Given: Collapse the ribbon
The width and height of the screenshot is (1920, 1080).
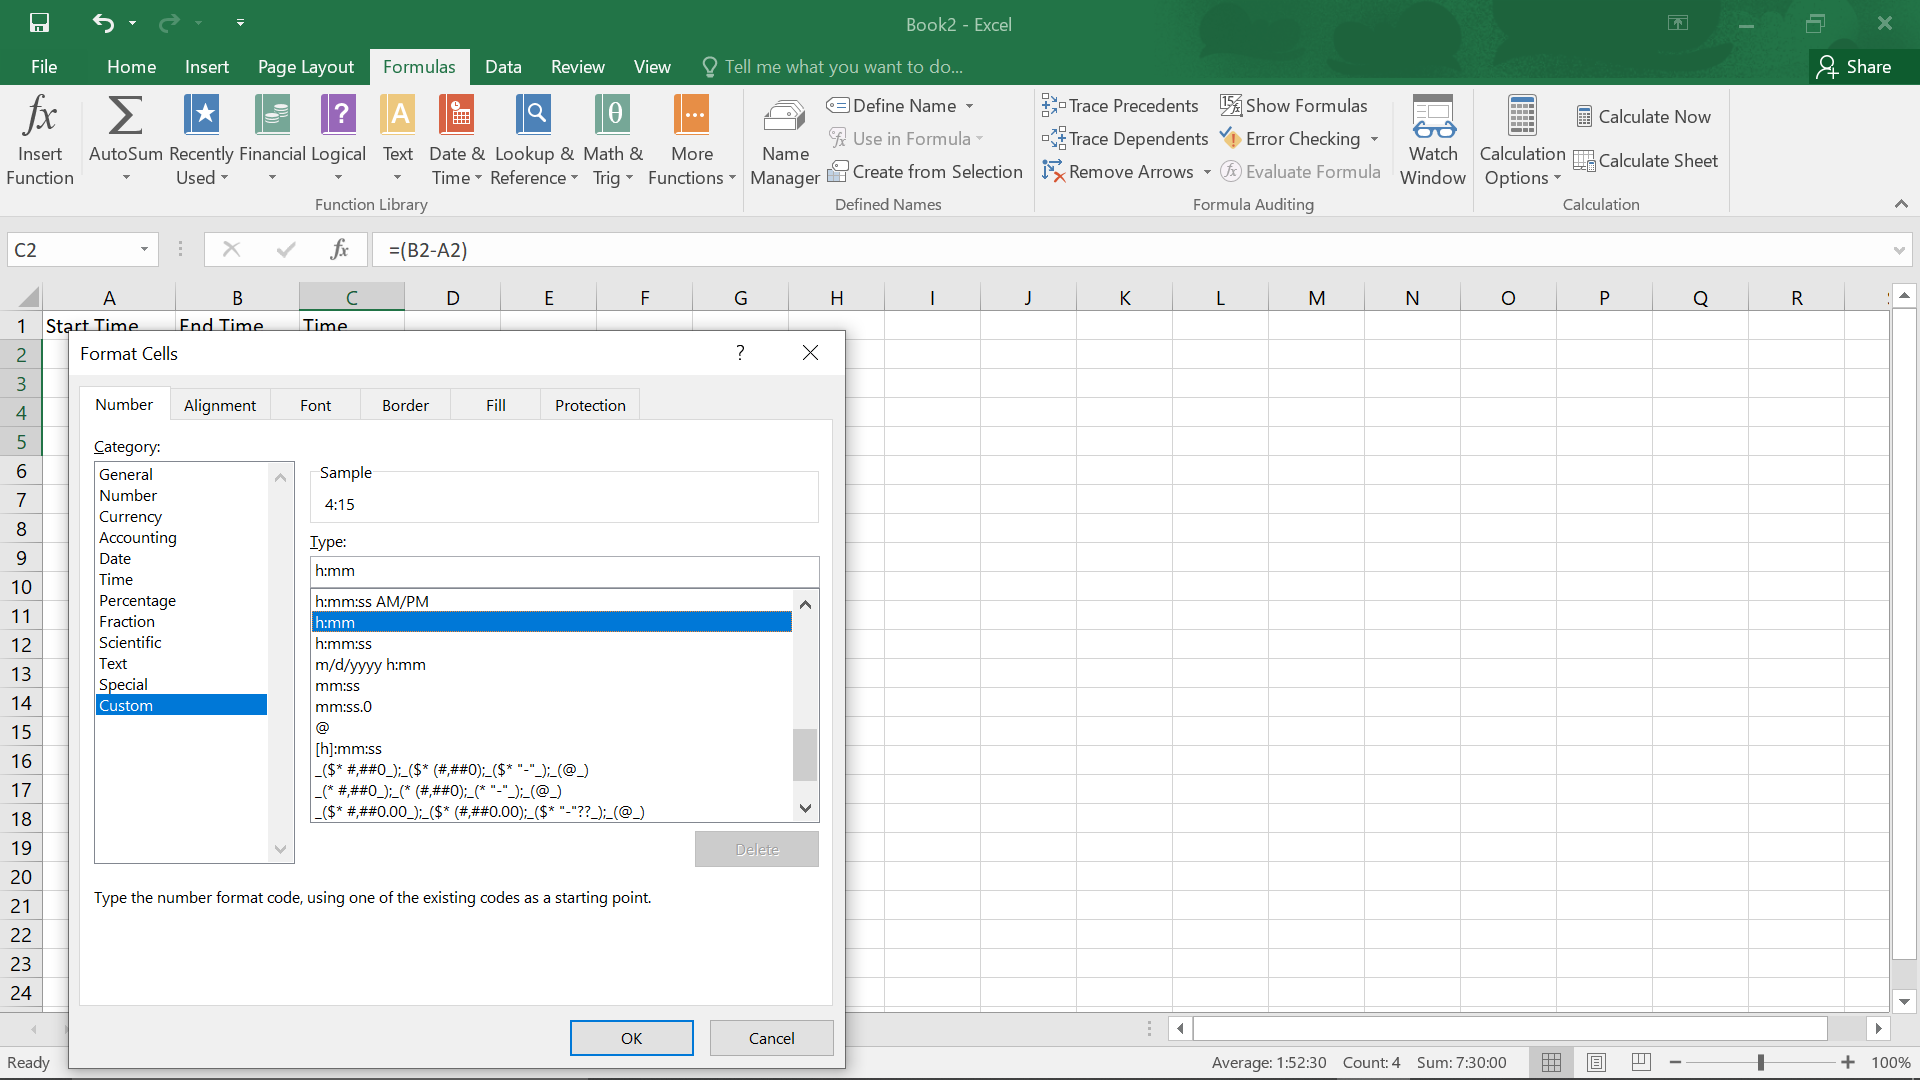Looking at the screenshot, I should [1901, 204].
